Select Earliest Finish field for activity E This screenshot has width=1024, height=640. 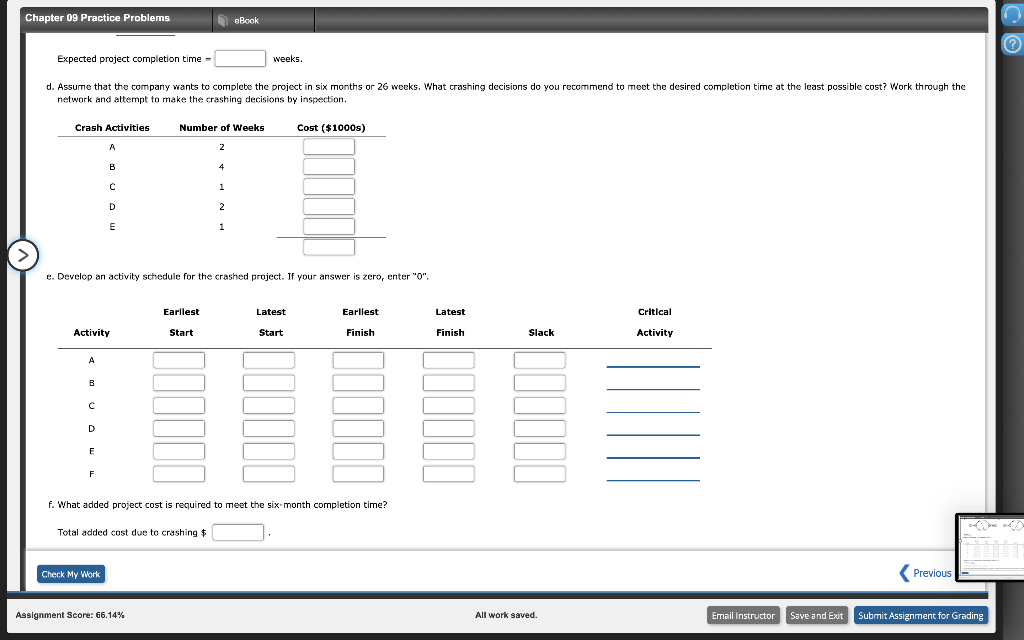pos(358,451)
